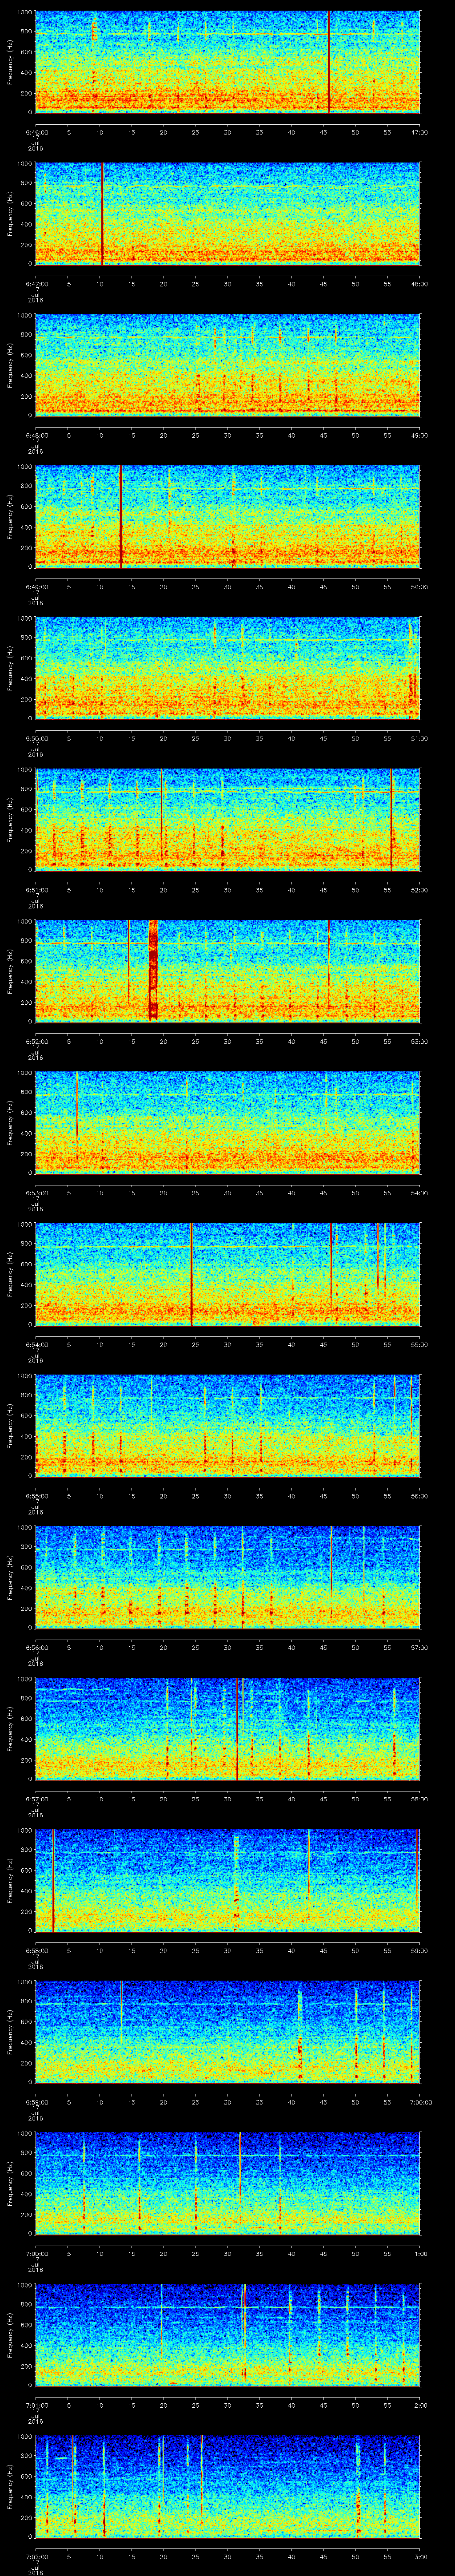Click the 6:58:00 time axis label
Screen dimensions: 455x2576
coord(36,1950)
